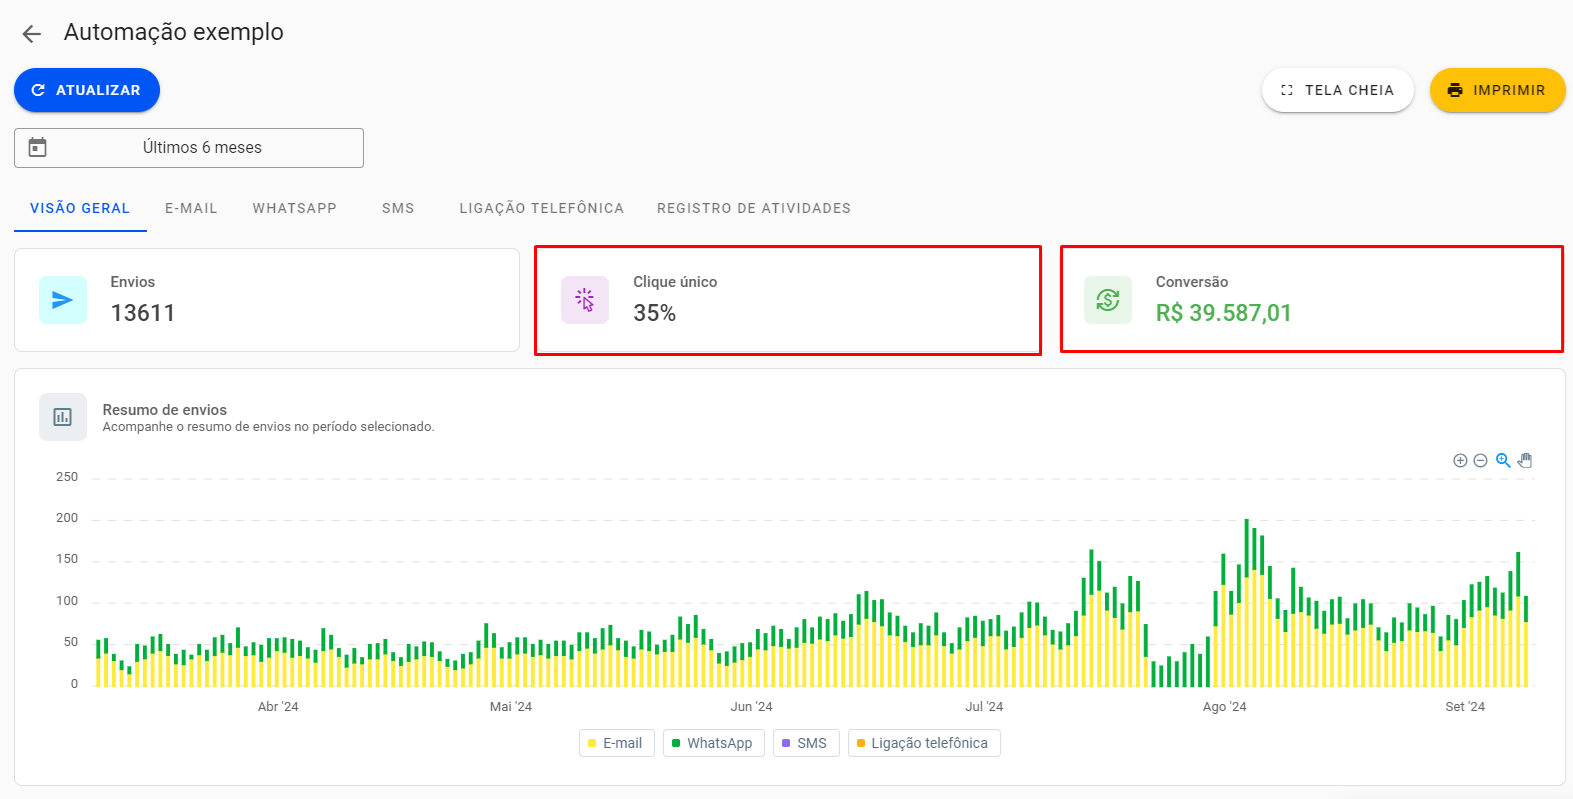Go back using the left arrow icon
This screenshot has height=799, width=1573.
pos(32,34)
